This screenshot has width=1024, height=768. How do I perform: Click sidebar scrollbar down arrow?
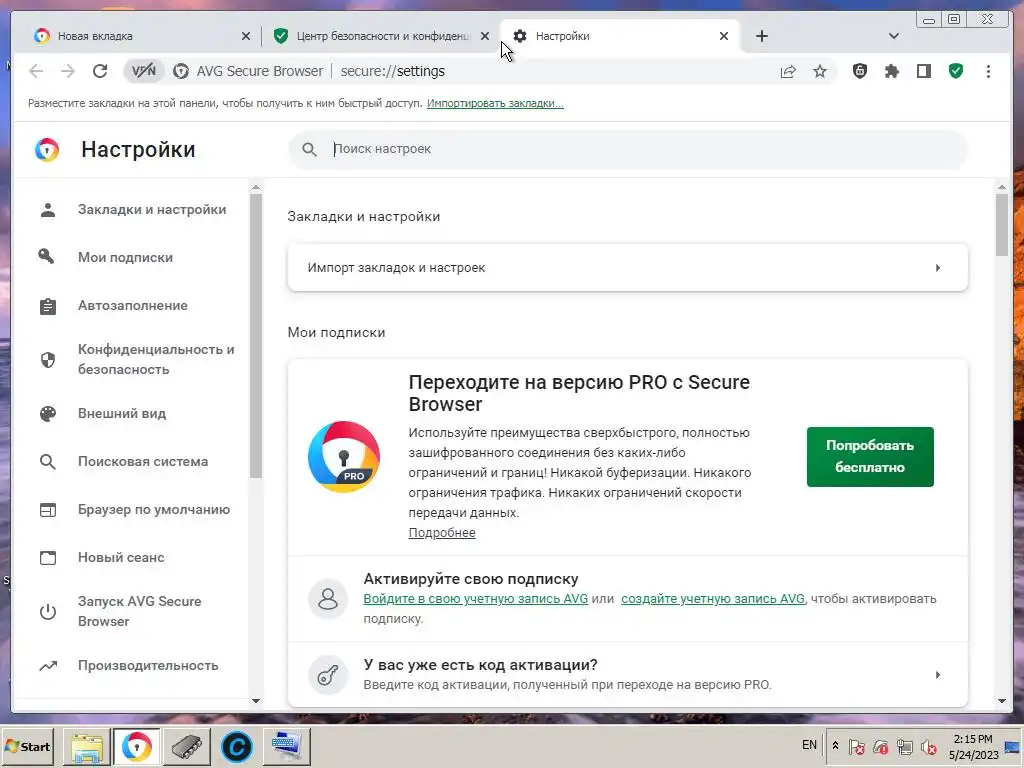click(256, 701)
